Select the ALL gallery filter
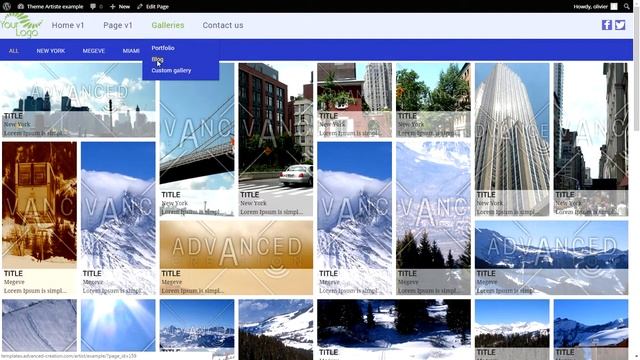The image size is (640, 360). [x=13, y=51]
